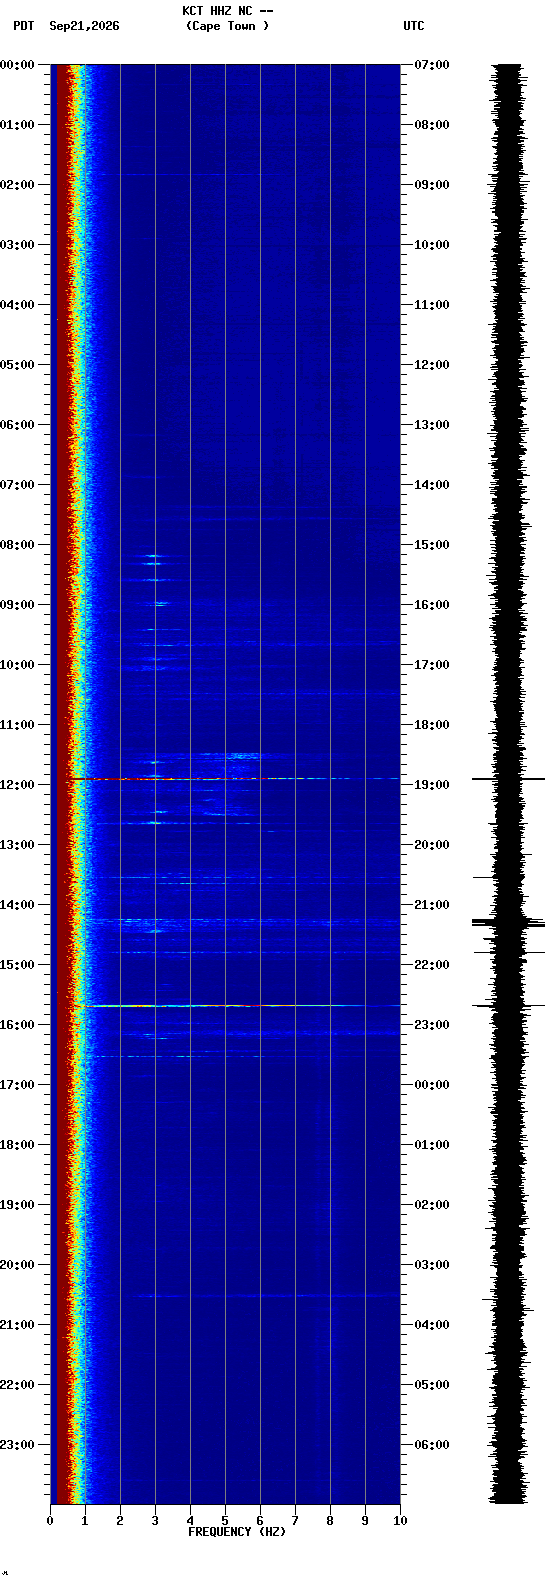
Task: Select the PDT-side '12:00' time label
Action: 17,785
